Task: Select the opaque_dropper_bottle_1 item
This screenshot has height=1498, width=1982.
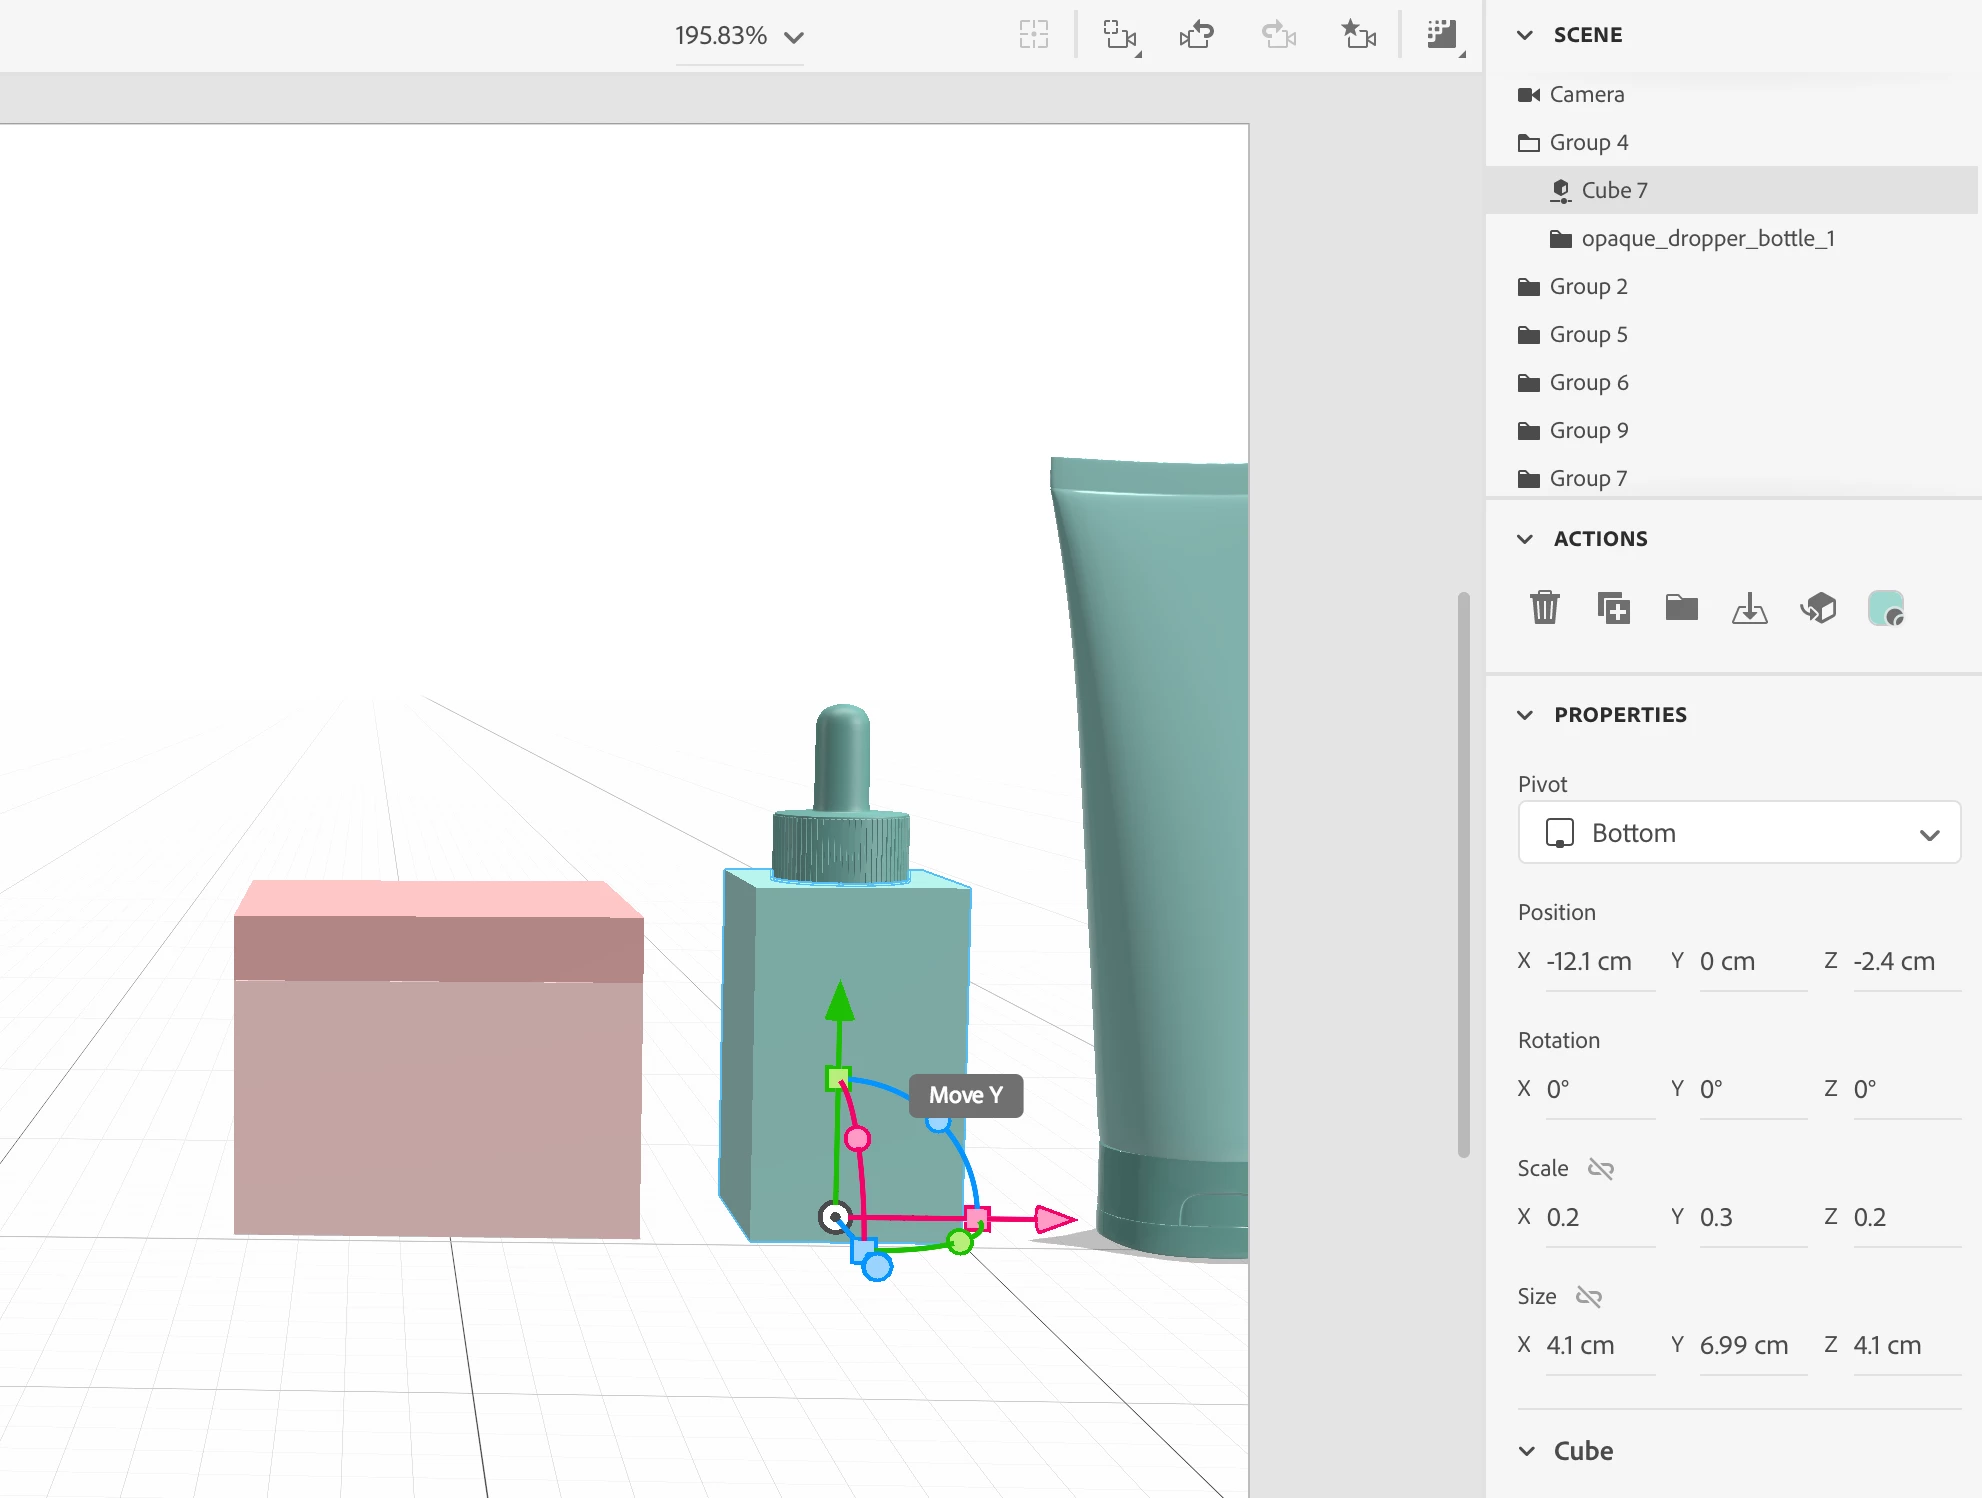Action: tap(1707, 238)
